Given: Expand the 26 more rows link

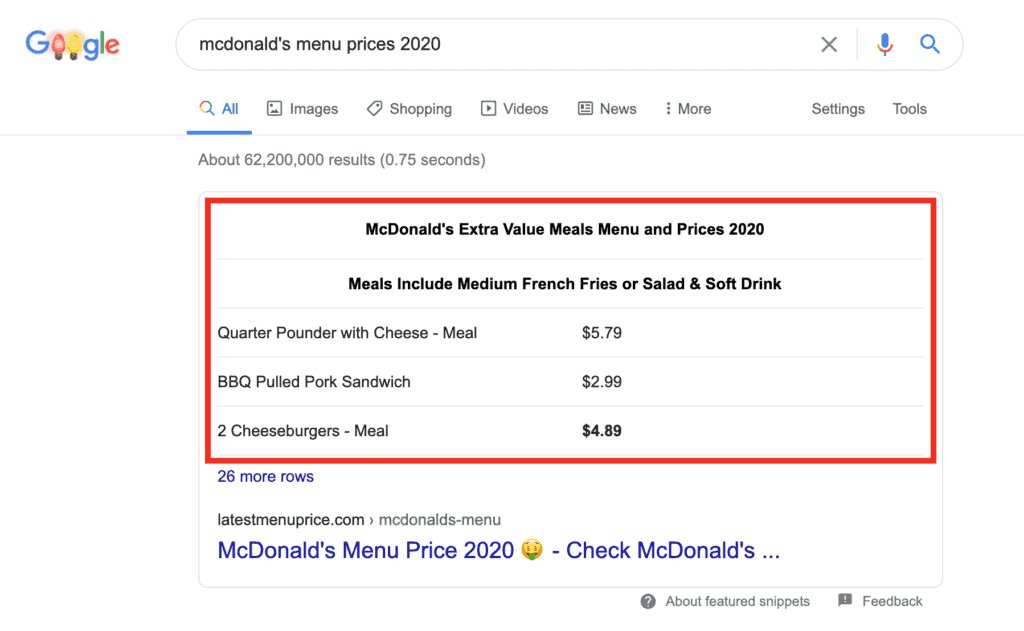Looking at the screenshot, I should click(265, 476).
